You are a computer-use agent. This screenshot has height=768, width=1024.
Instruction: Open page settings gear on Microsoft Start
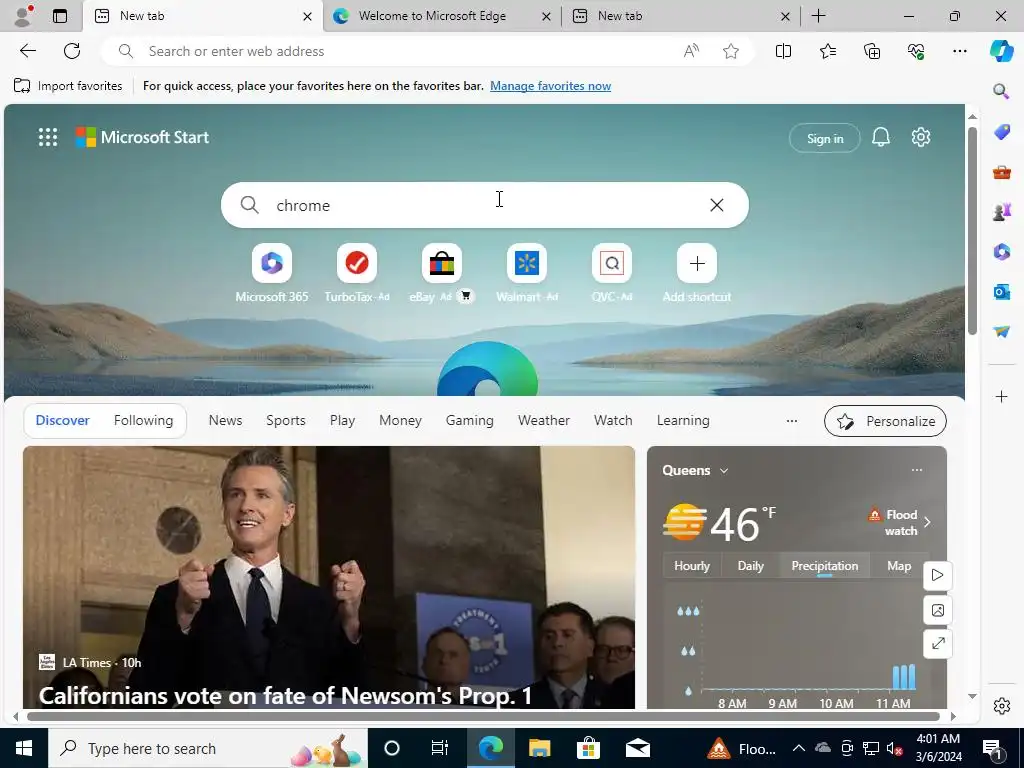[x=921, y=137]
